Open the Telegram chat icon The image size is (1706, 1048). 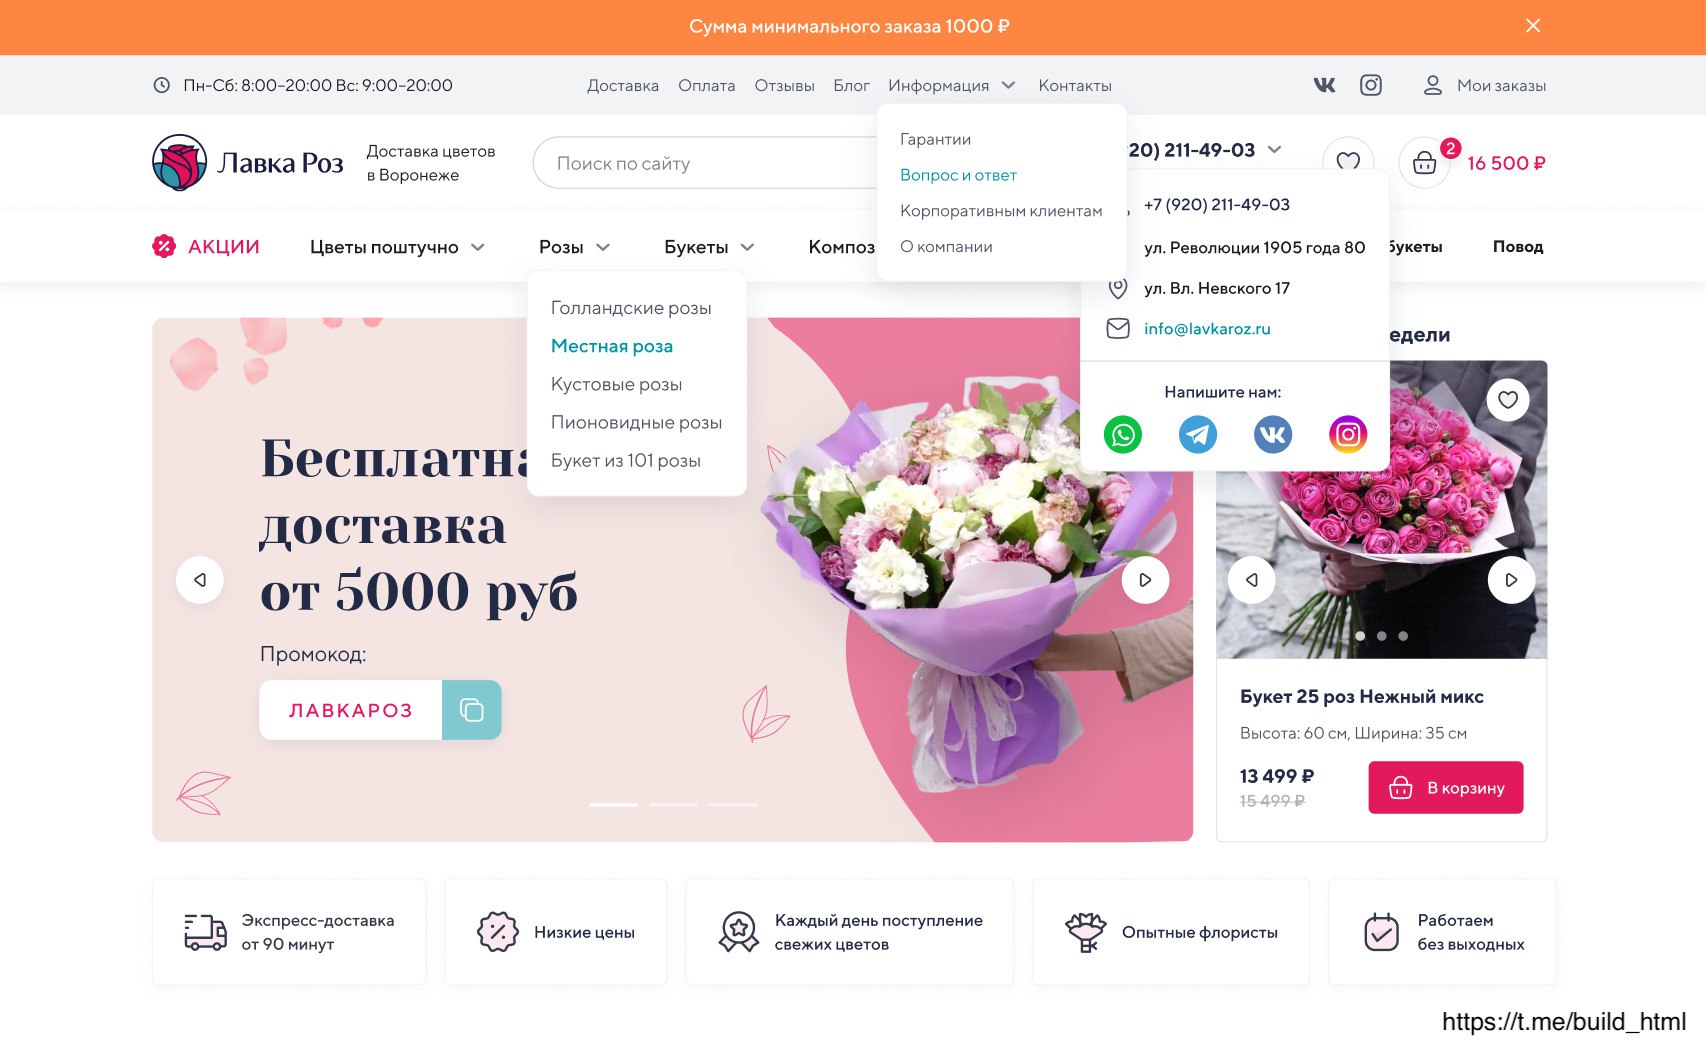(x=1198, y=434)
